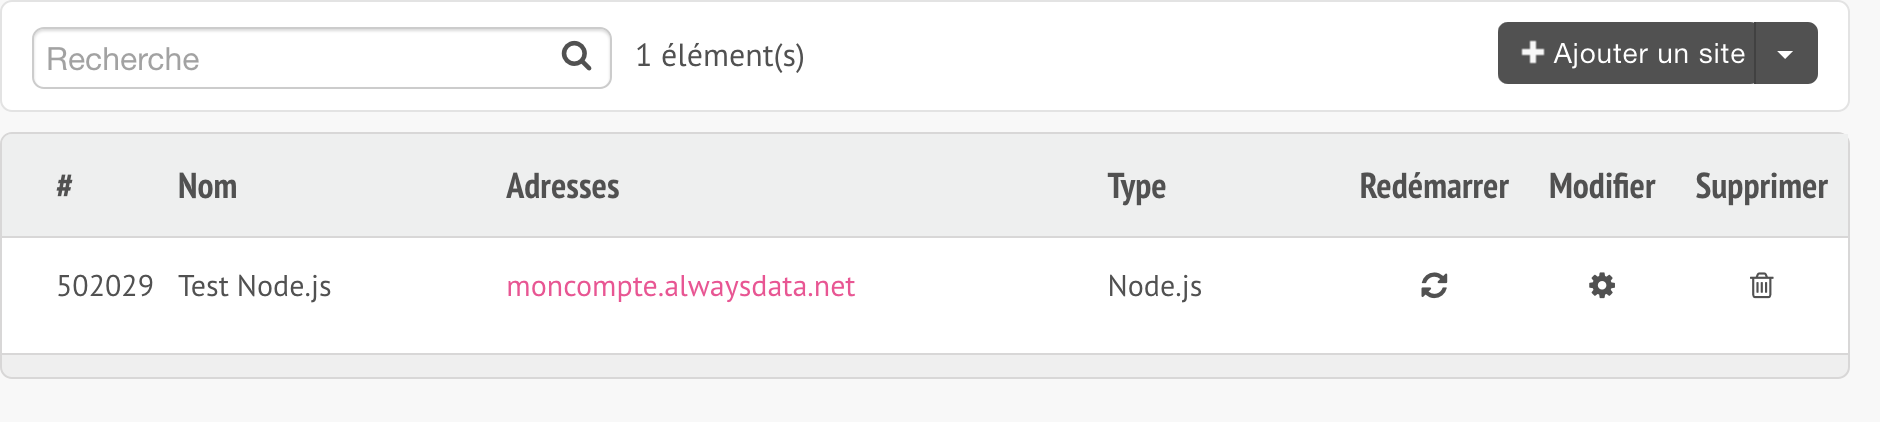1880x422 pixels.
Task: Sort by the Adresses column header
Action: coord(563,187)
